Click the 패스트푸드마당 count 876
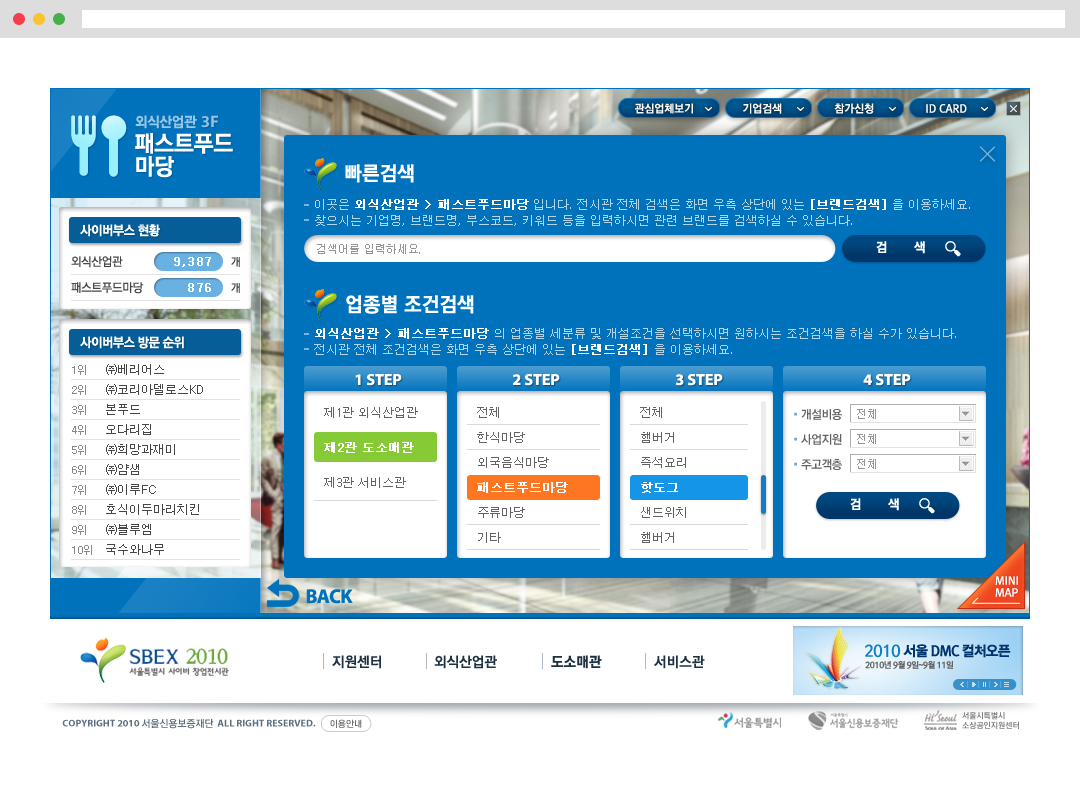Screen dimensions: 1080x790 click(189, 287)
